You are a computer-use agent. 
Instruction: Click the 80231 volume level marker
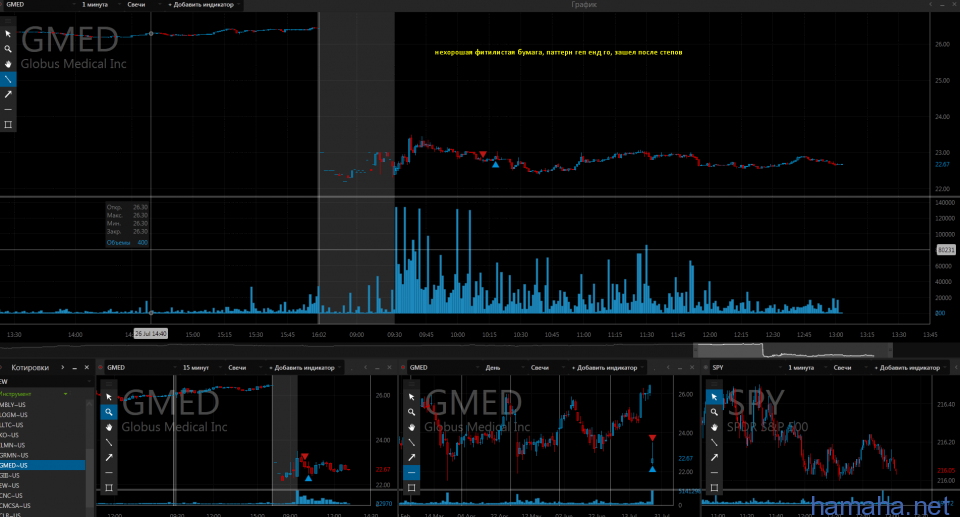946,249
